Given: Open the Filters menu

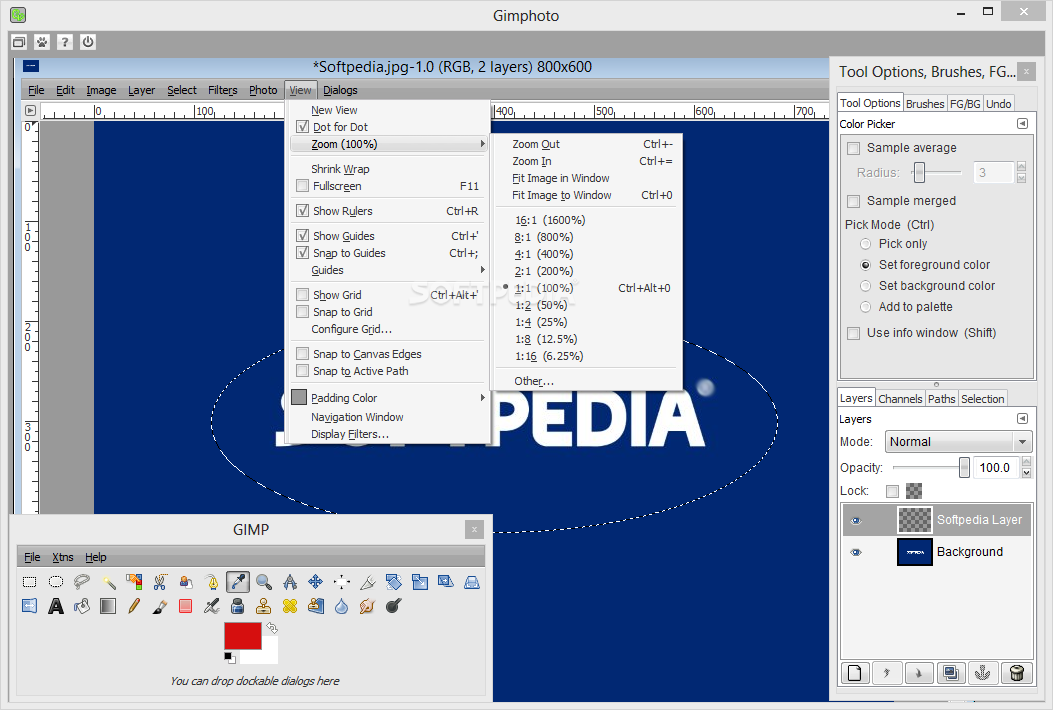Looking at the screenshot, I should [x=222, y=90].
